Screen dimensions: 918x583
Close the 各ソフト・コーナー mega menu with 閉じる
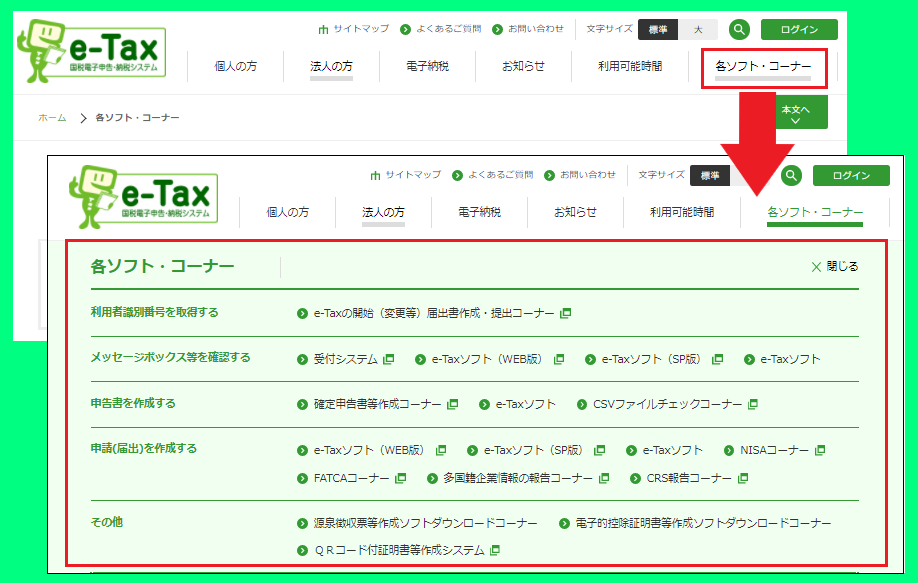pos(835,266)
